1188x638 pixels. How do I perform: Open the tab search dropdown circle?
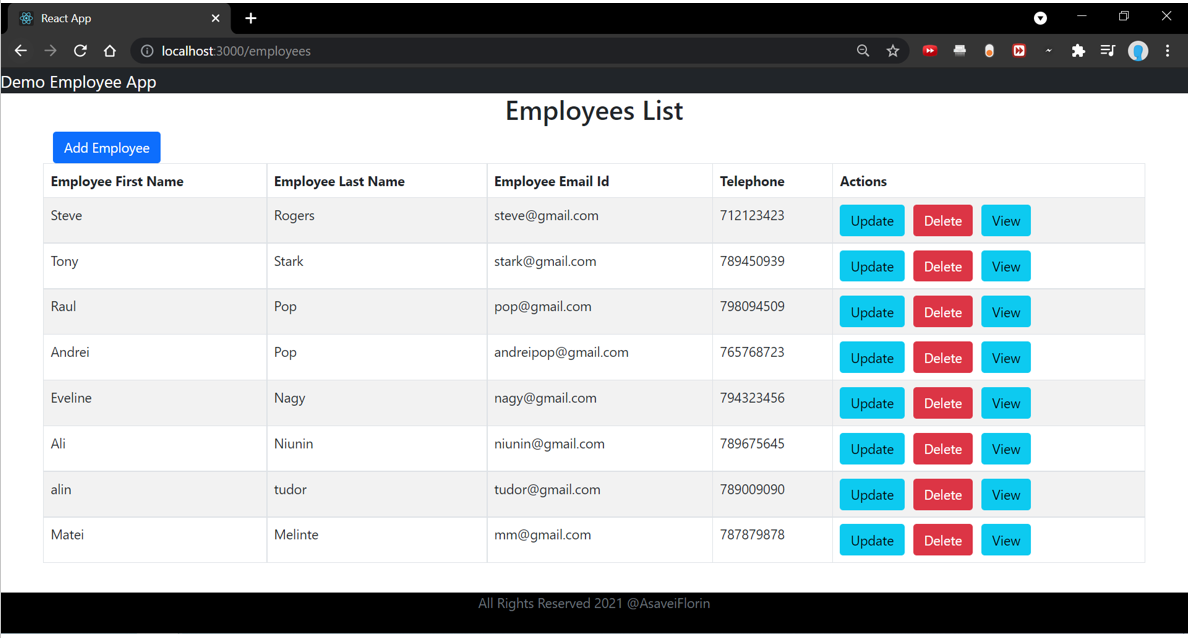click(x=1040, y=18)
